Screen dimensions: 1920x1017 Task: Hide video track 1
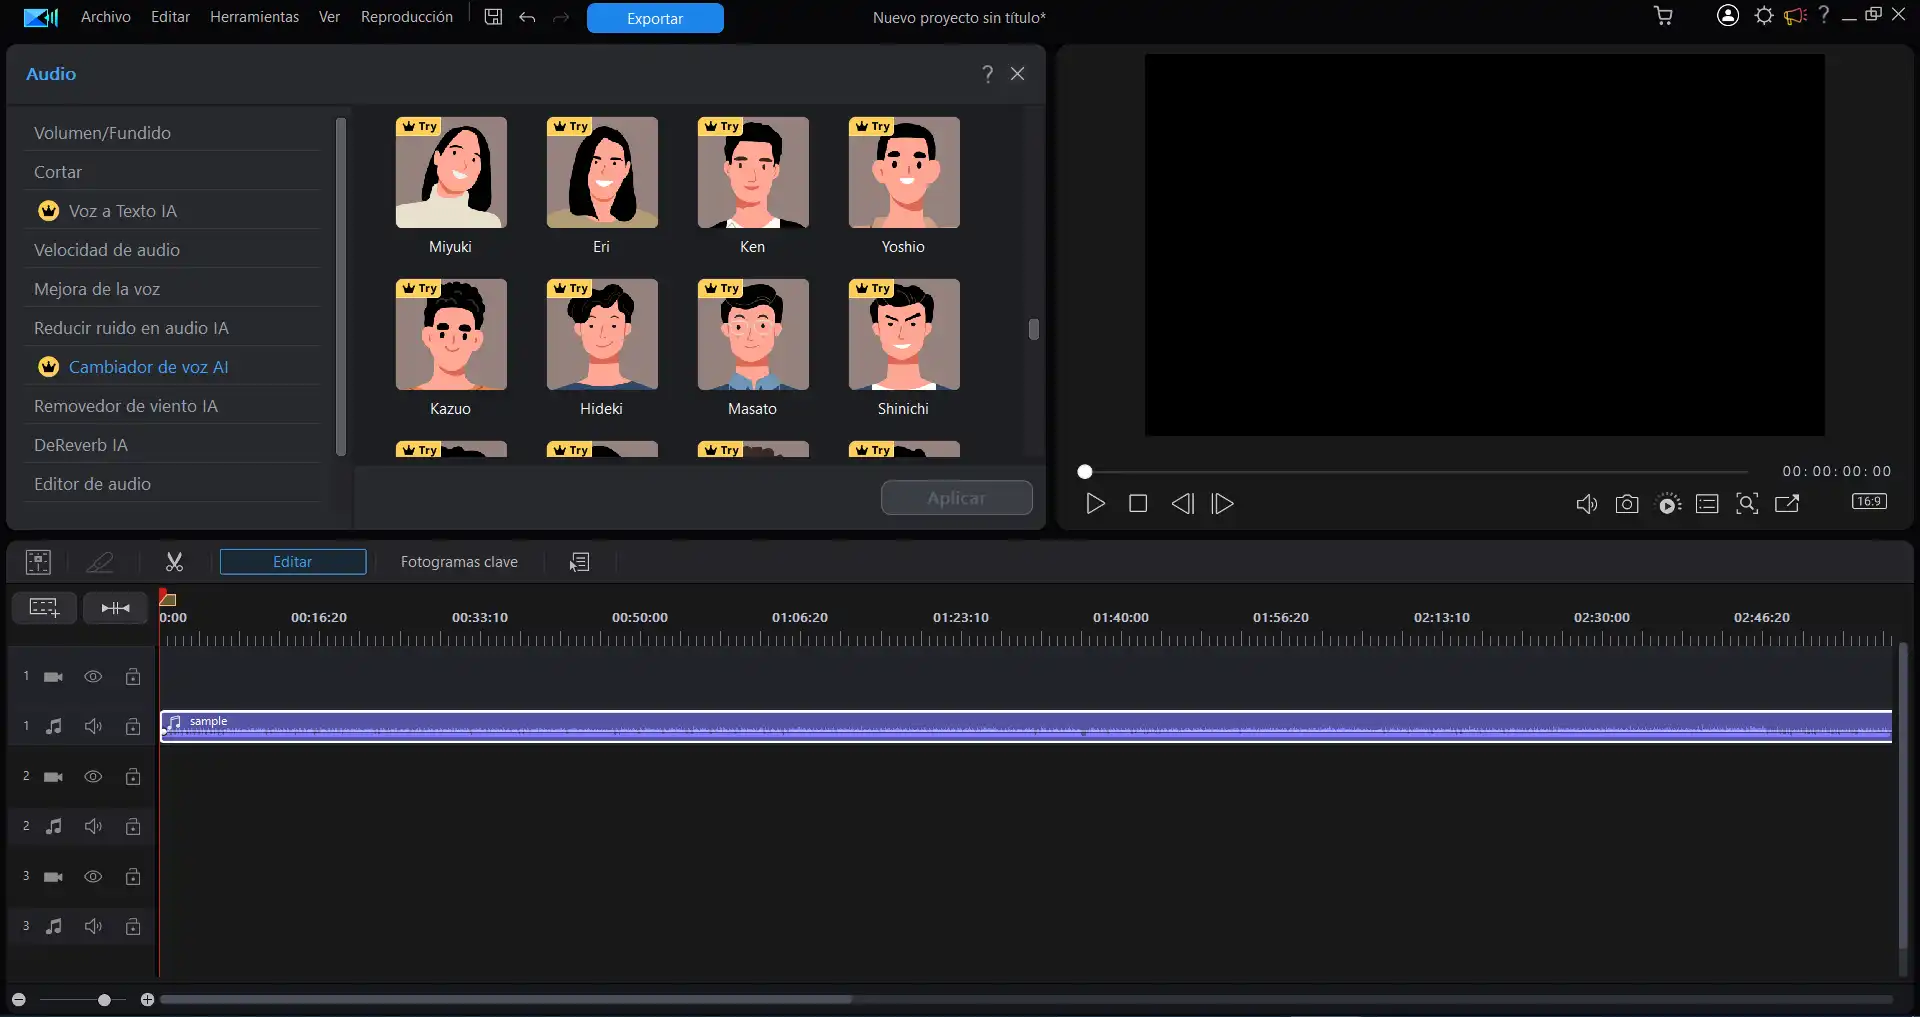pyautogui.click(x=93, y=676)
